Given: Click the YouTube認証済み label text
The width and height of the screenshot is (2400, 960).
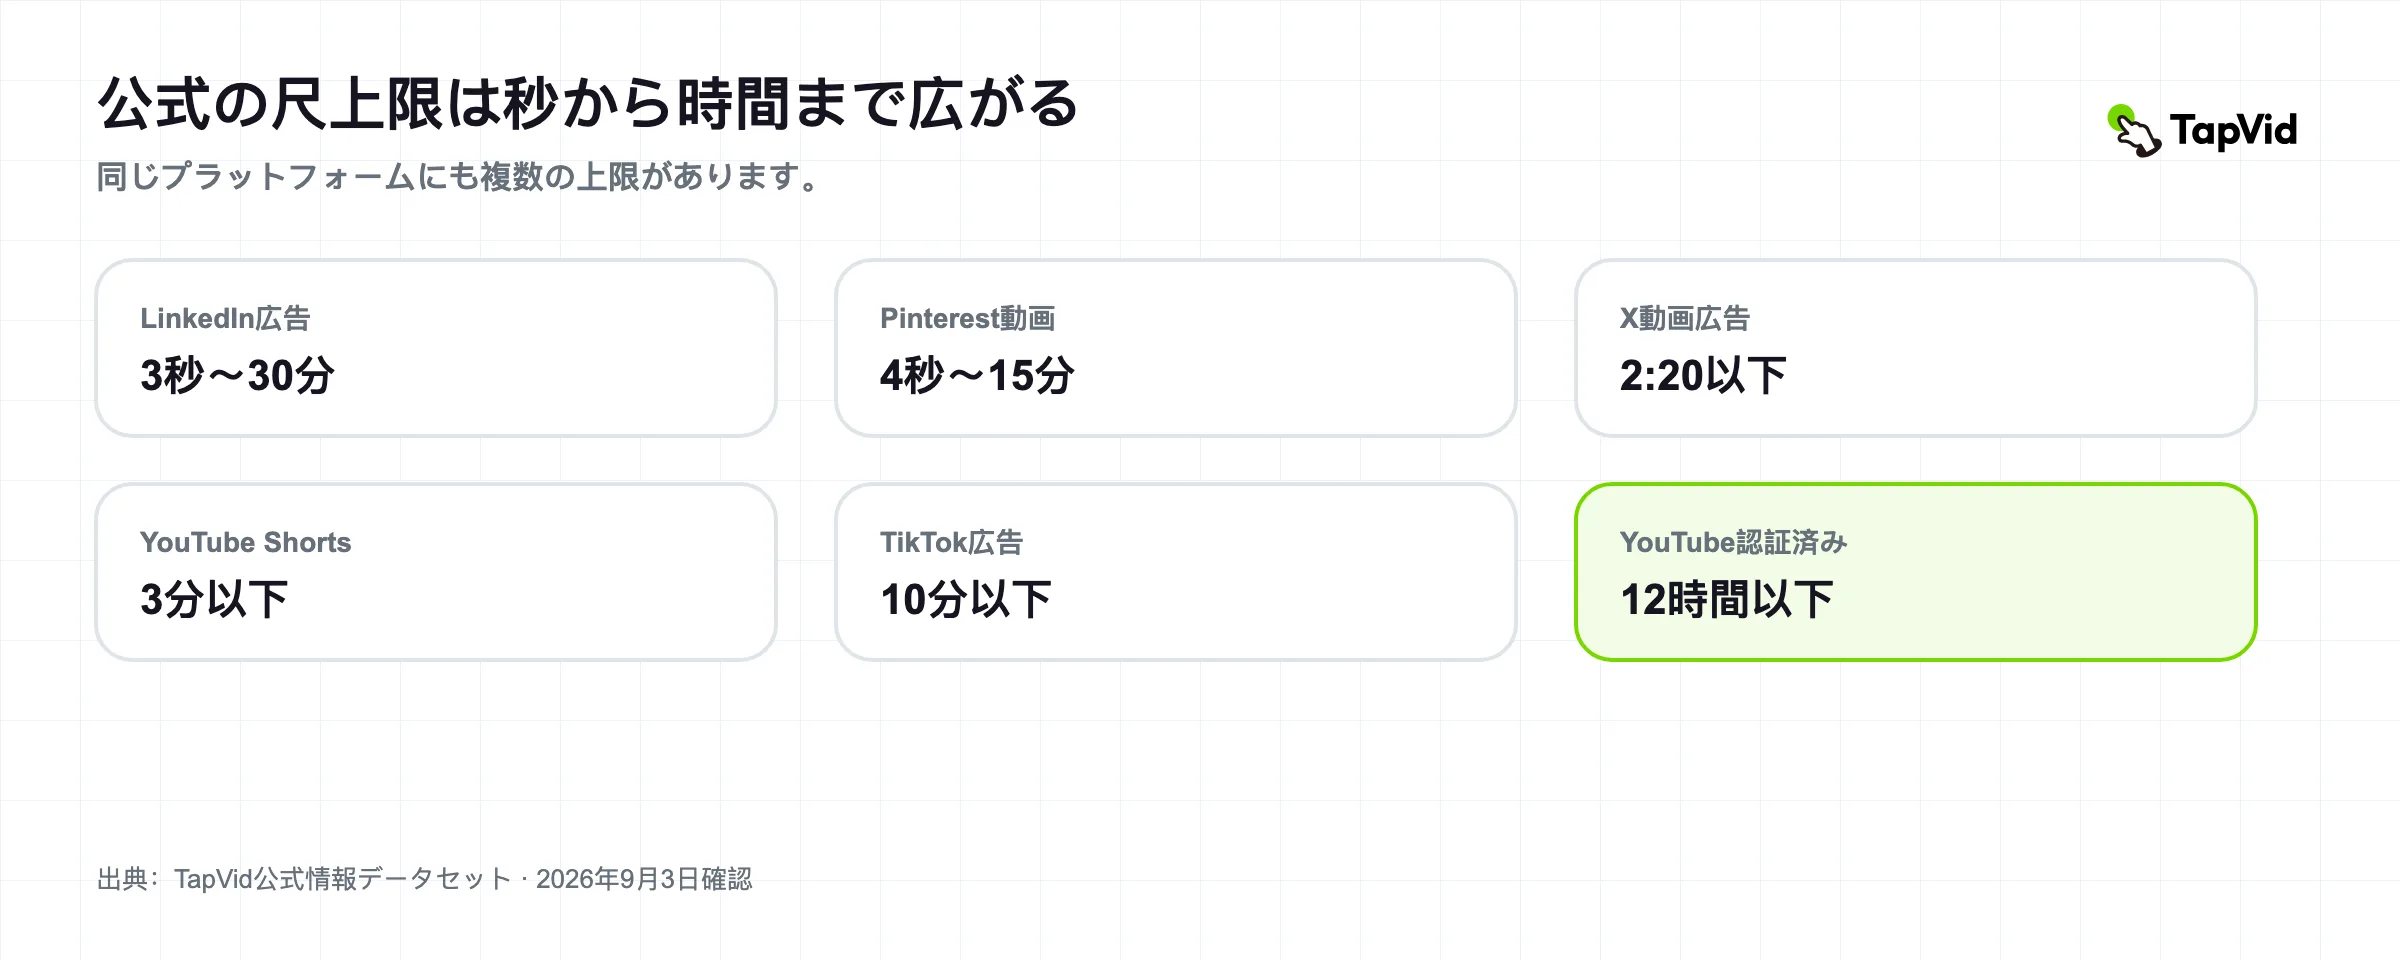Looking at the screenshot, I should click(x=1734, y=542).
